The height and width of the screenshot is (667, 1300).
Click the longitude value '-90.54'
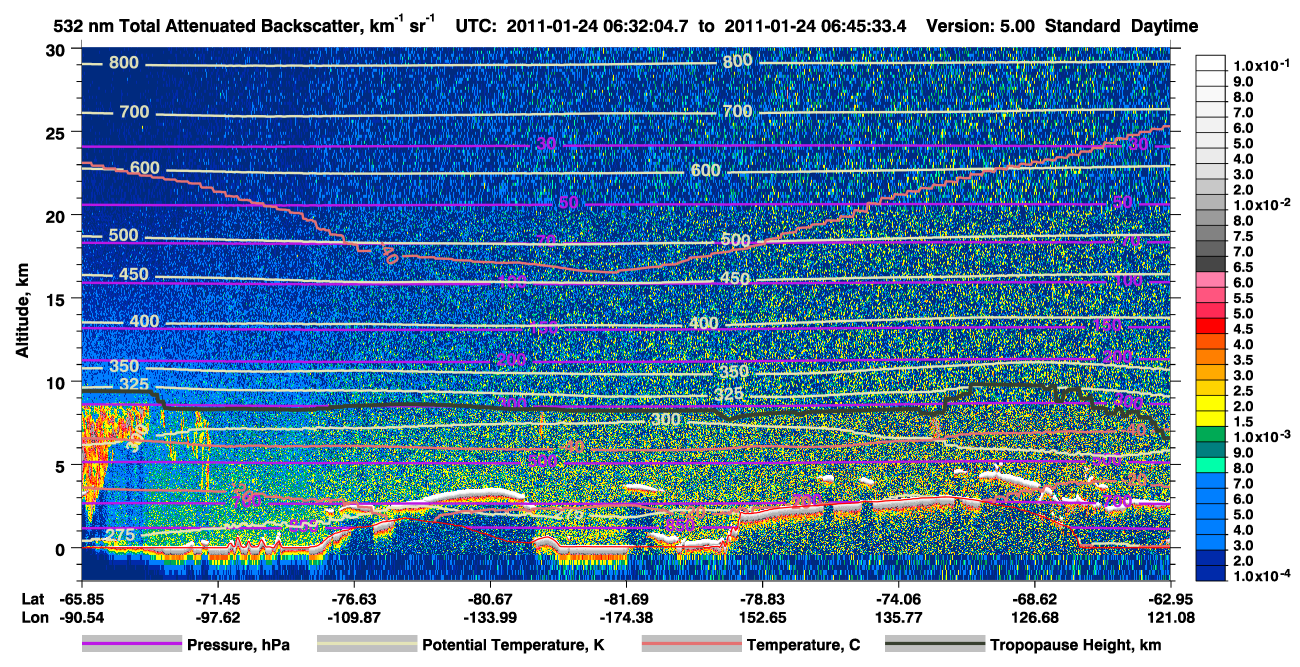pyautogui.click(x=82, y=617)
